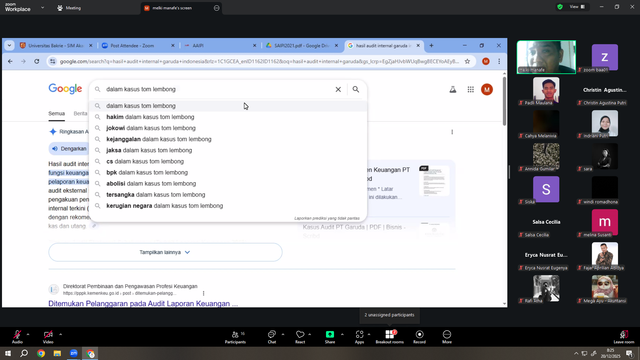The width and height of the screenshot is (640, 360).
Task: Open a new Chrome tab
Action: point(431,46)
